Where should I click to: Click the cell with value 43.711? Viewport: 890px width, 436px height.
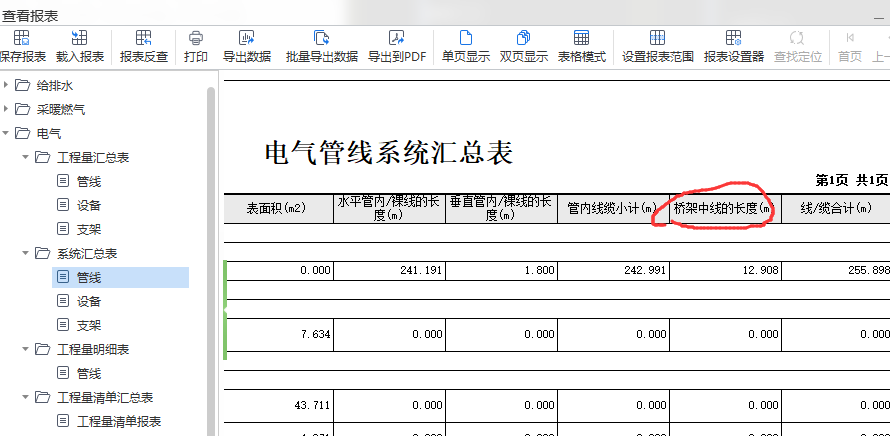click(279, 405)
